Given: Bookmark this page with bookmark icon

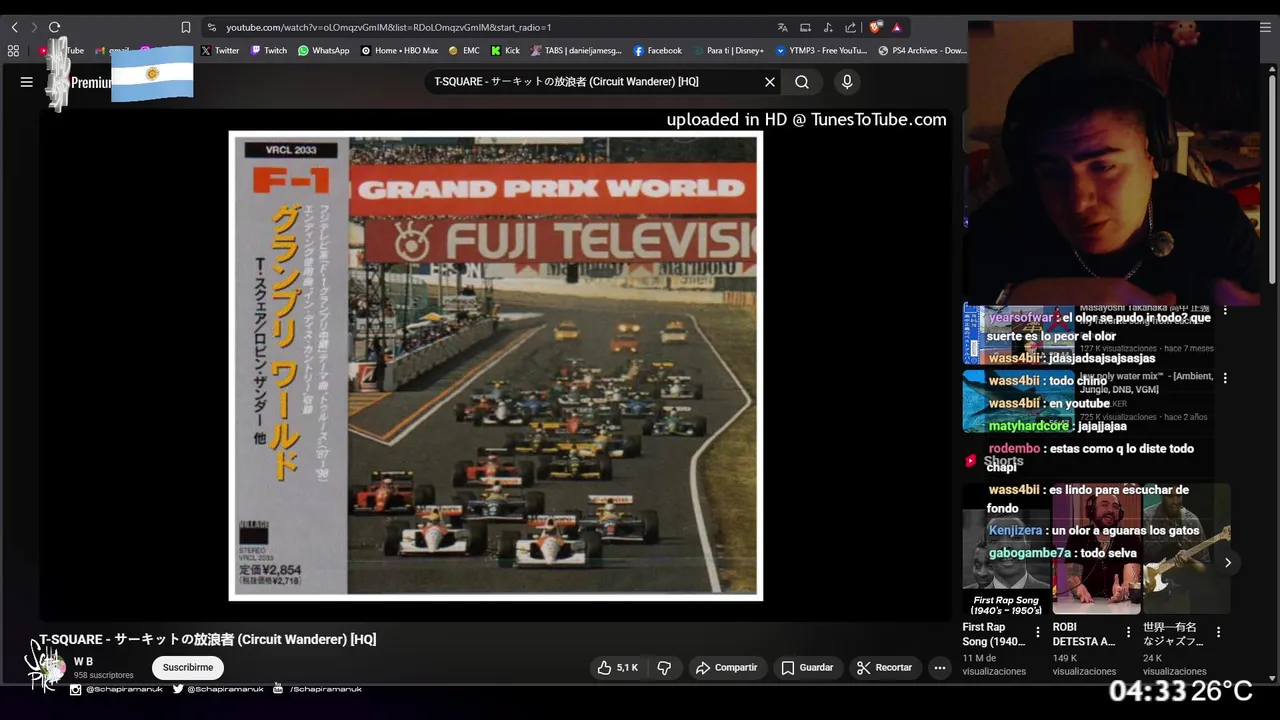Looking at the screenshot, I should pyautogui.click(x=186, y=27).
